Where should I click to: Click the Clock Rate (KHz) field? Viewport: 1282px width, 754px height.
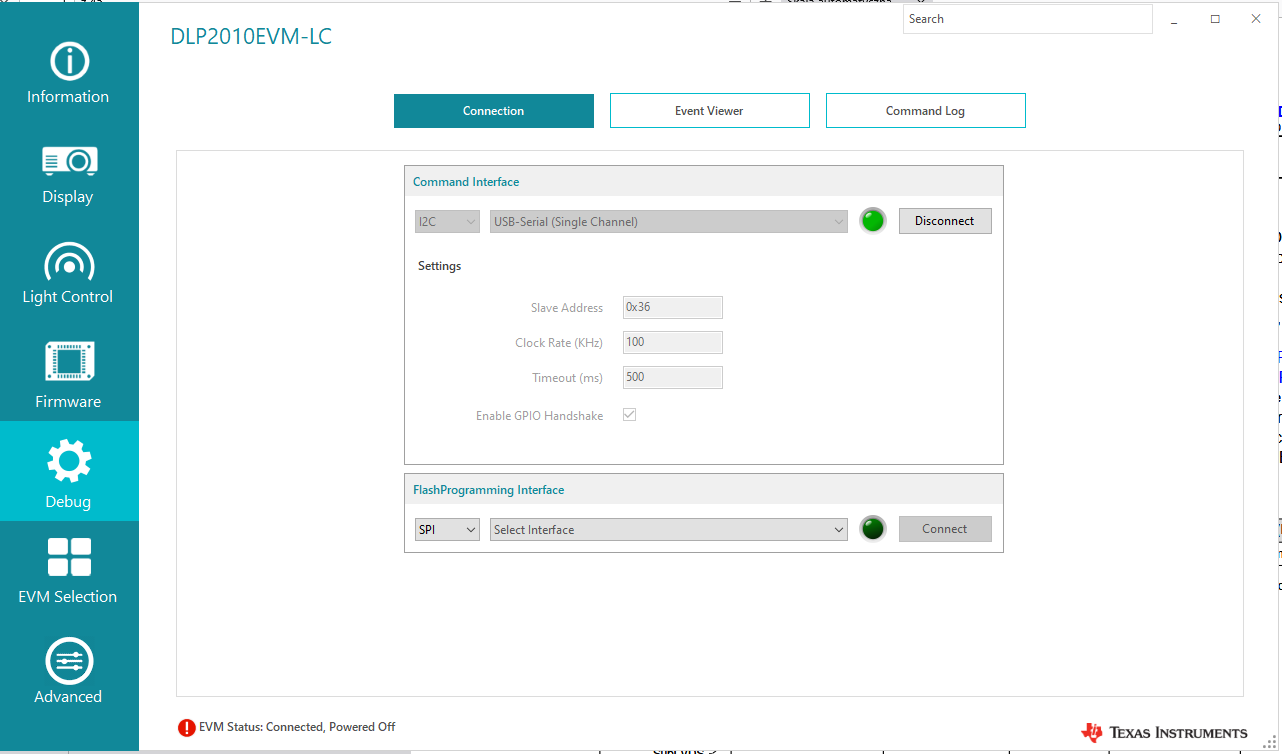click(x=673, y=343)
